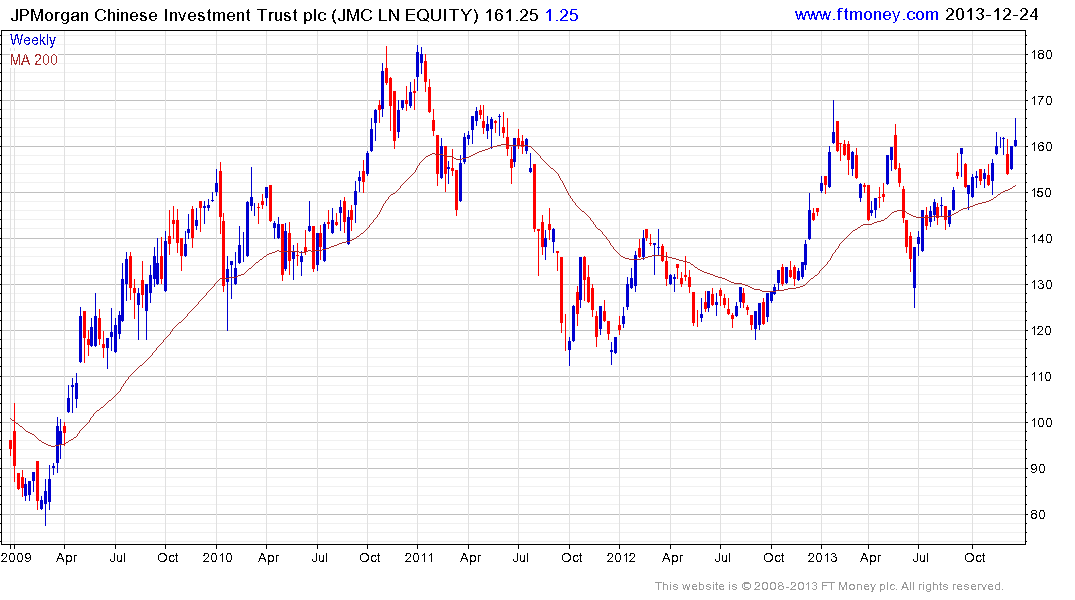Click the 2009 year axis label
1075x600 pixels.
16,557
